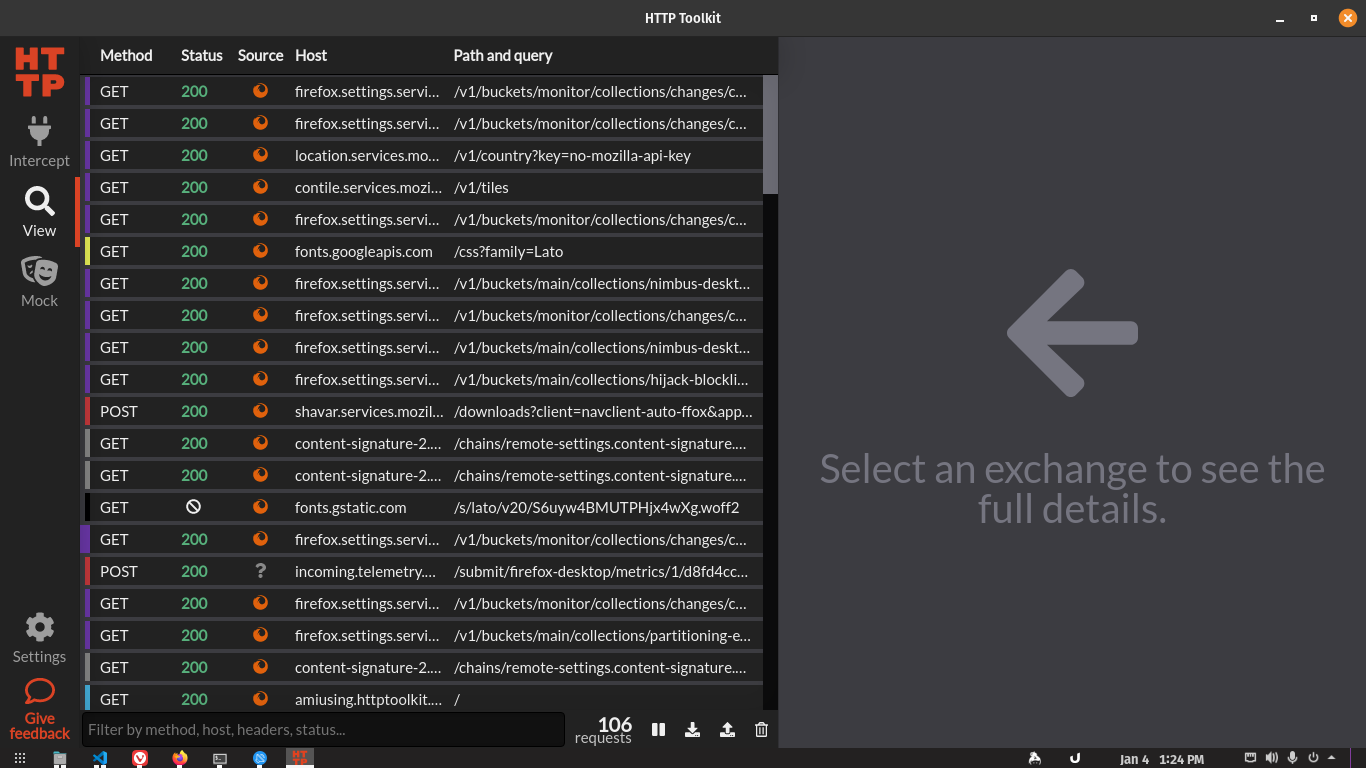Viewport: 1366px width, 768px height.
Task: Import requests using the upload icon
Action: (727, 730)
